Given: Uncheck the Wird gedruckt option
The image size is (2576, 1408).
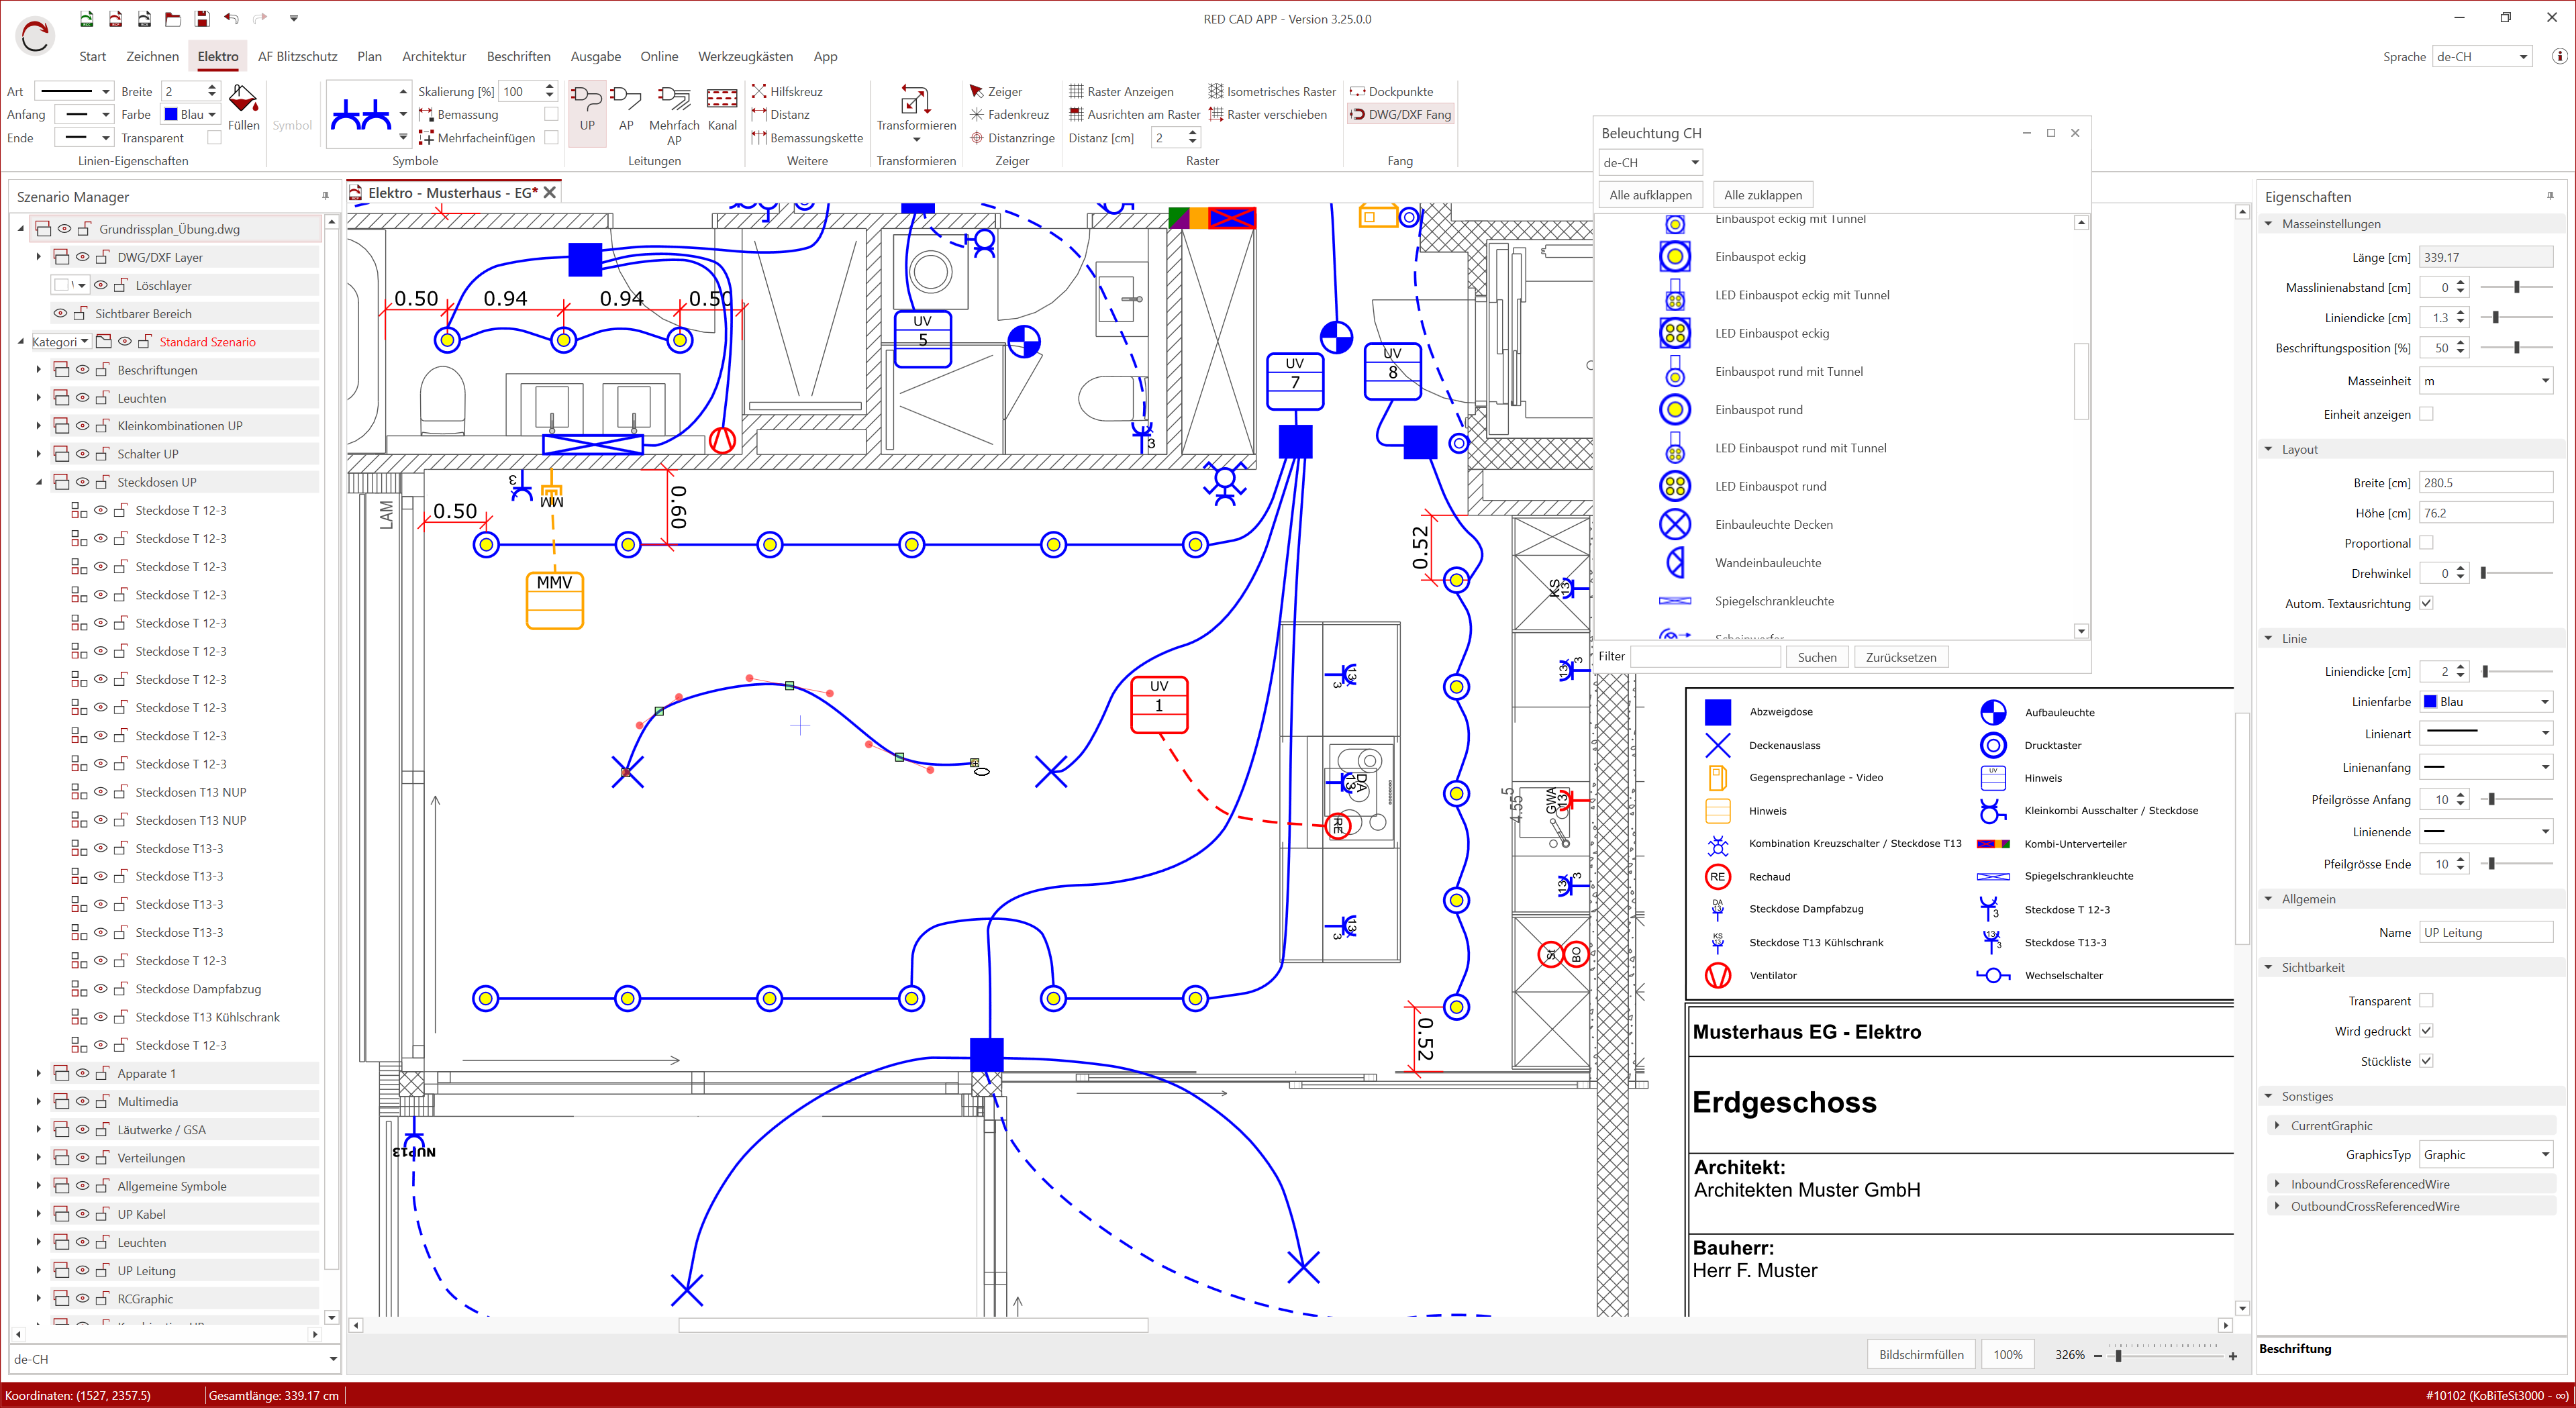Looking at the screenshot, I should [x=2428, y=1030].
